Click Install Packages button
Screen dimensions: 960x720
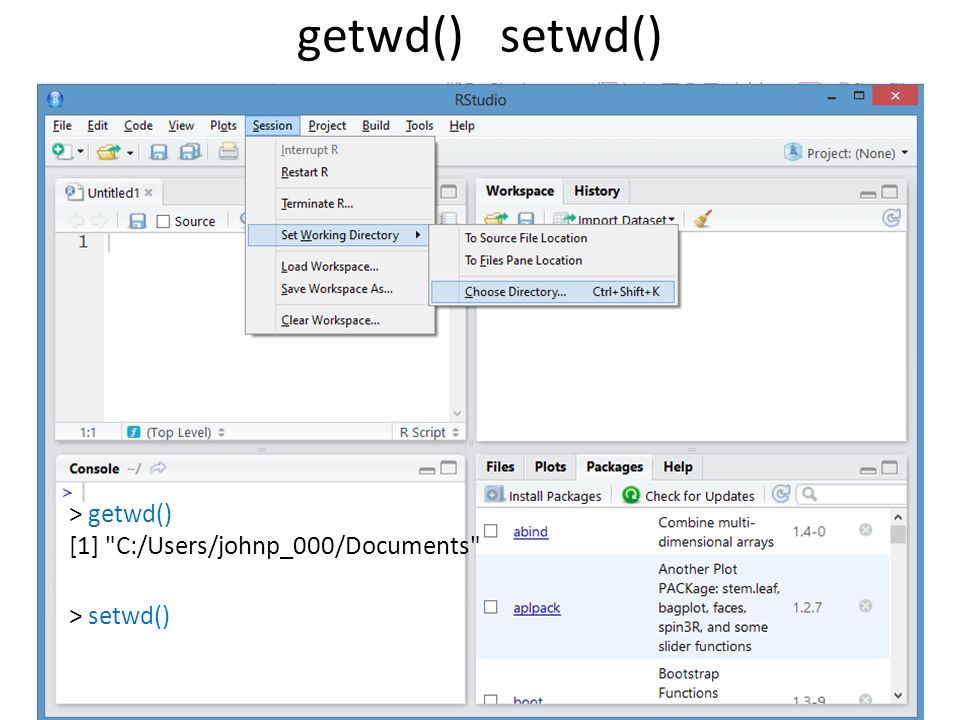pyautogui.click(x=543, y=495)
